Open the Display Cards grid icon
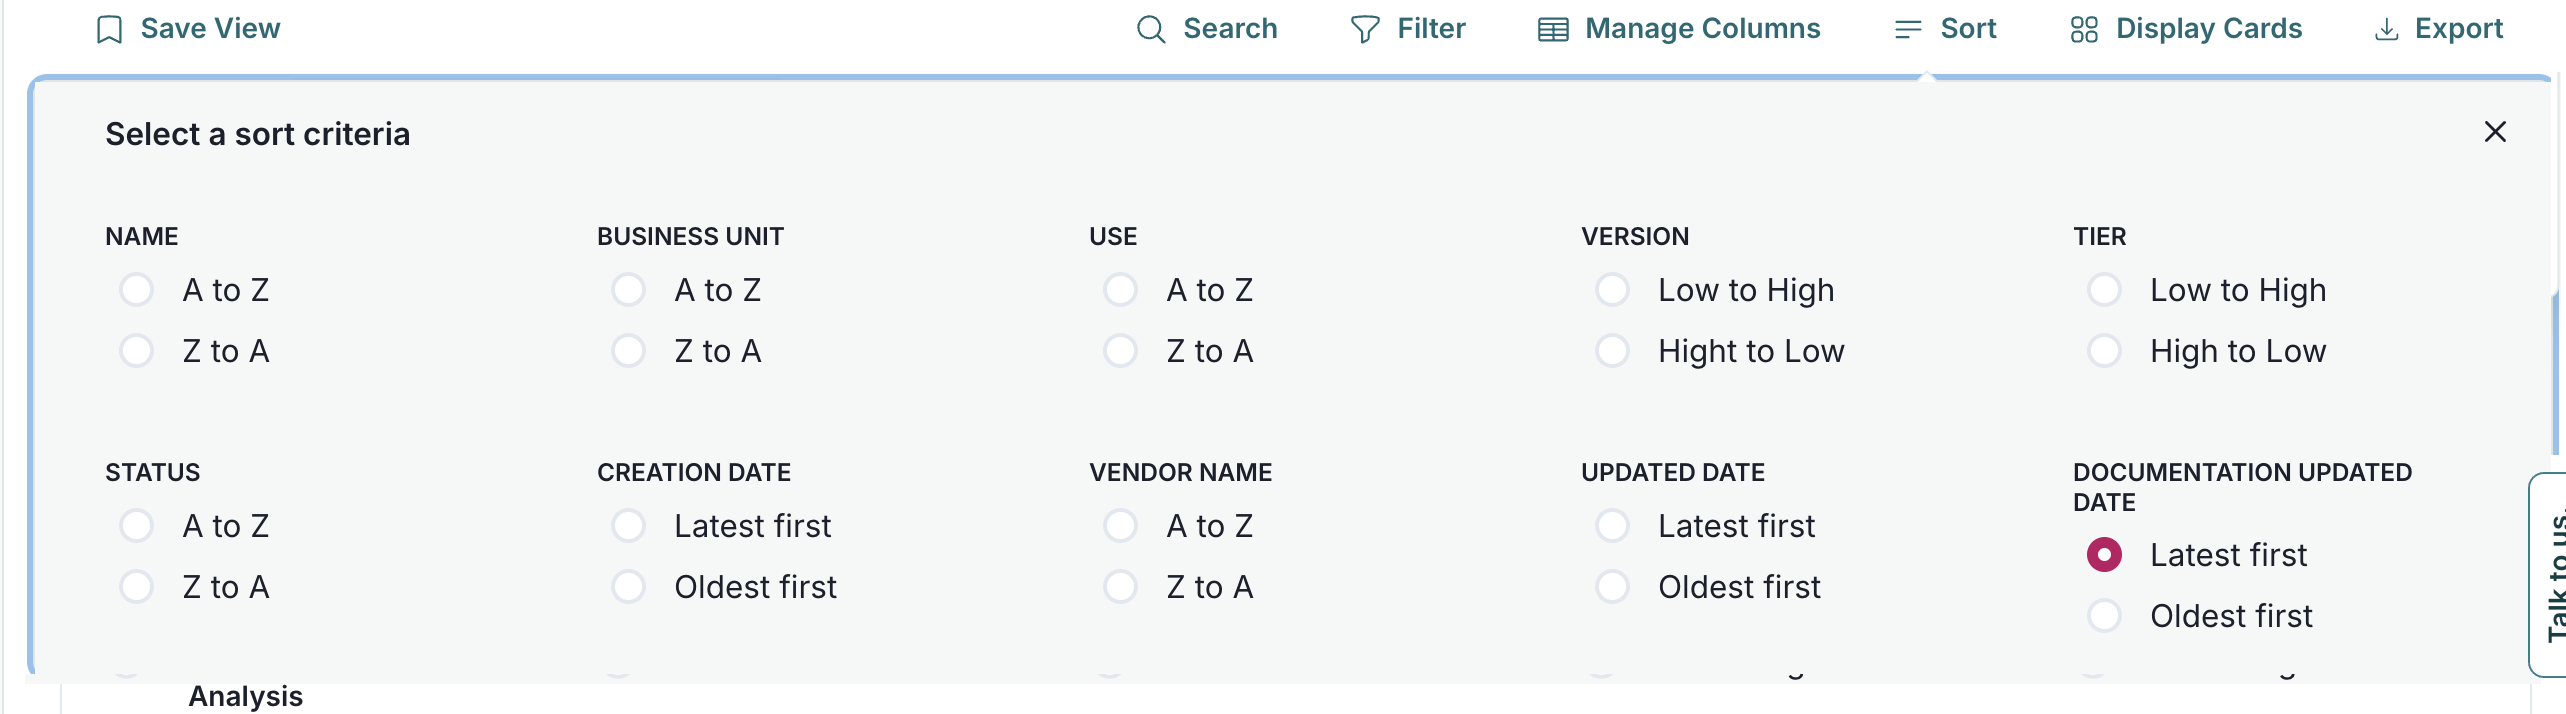 click(x=2083, y=28)
